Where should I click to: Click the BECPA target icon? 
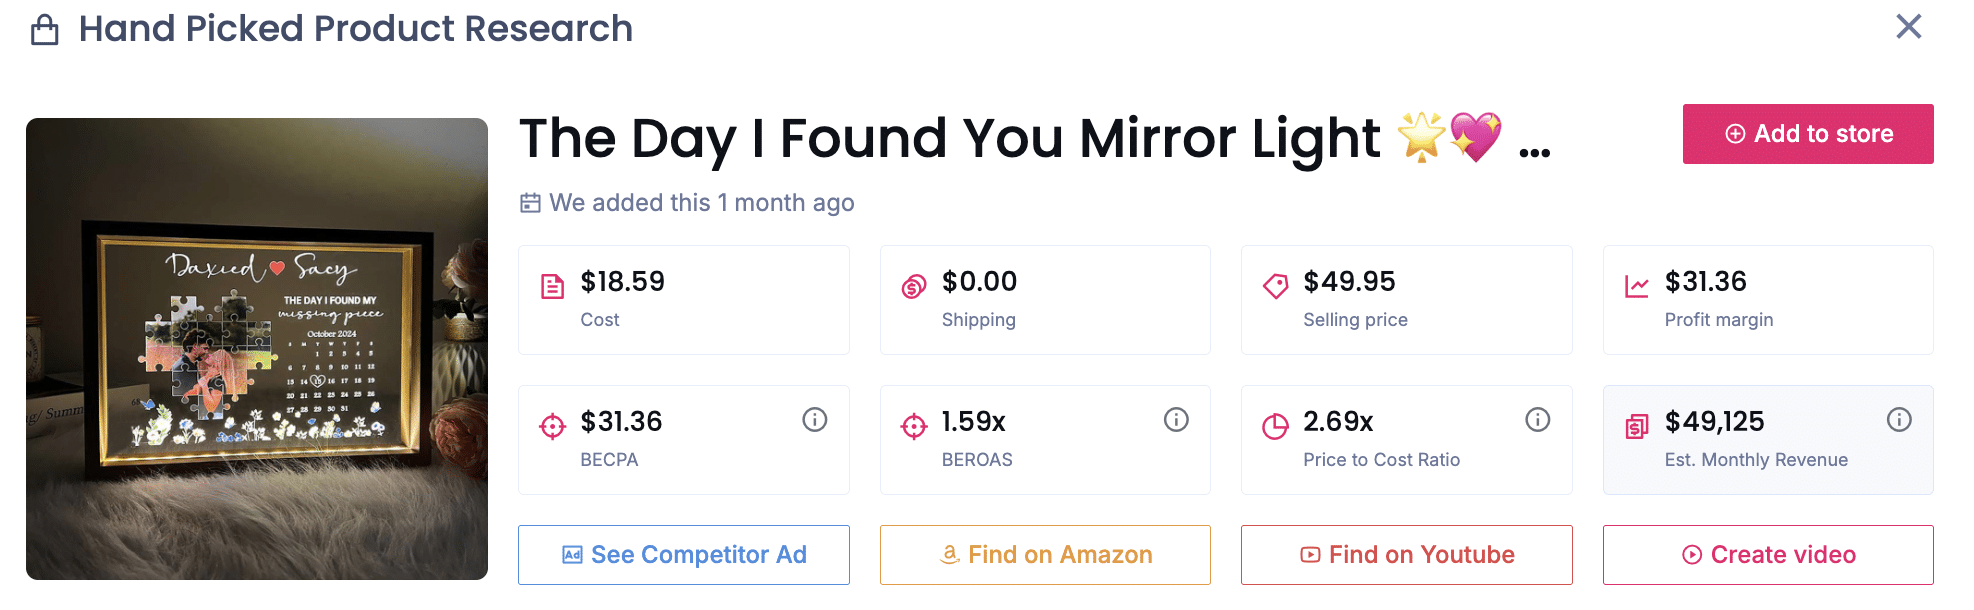click(552, 424)
